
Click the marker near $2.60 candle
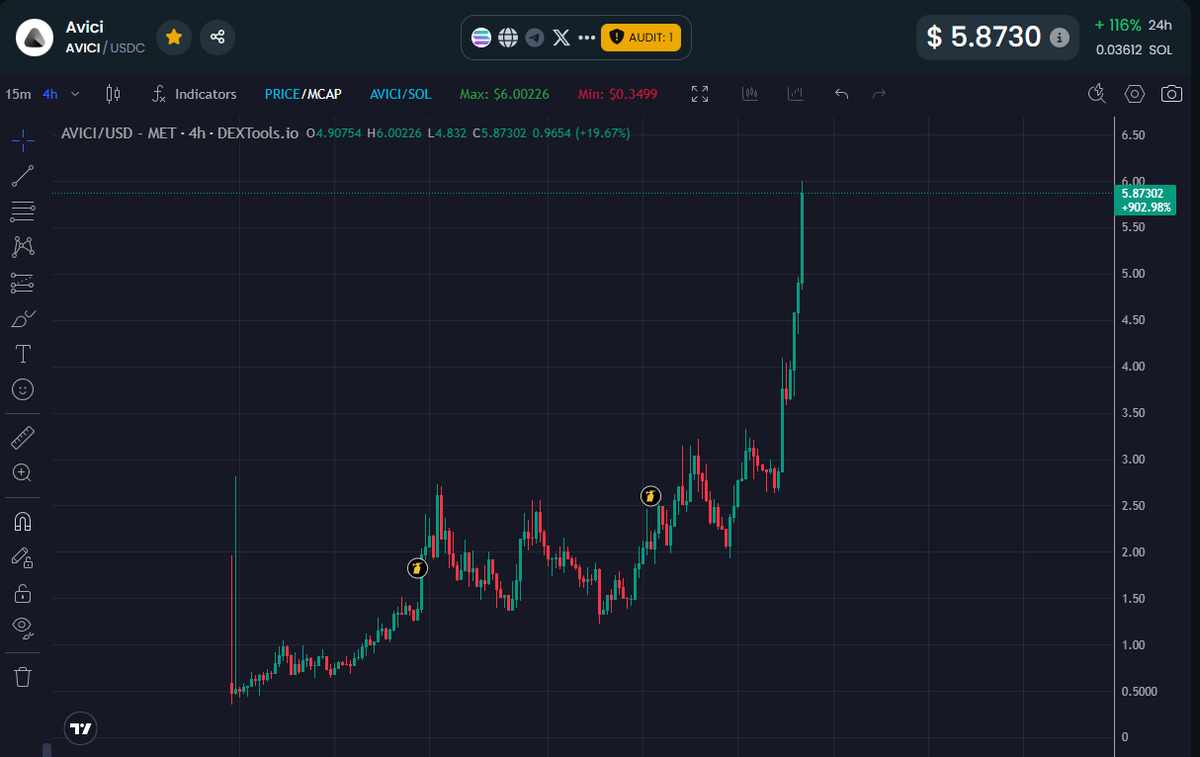[x=650, y=496]
